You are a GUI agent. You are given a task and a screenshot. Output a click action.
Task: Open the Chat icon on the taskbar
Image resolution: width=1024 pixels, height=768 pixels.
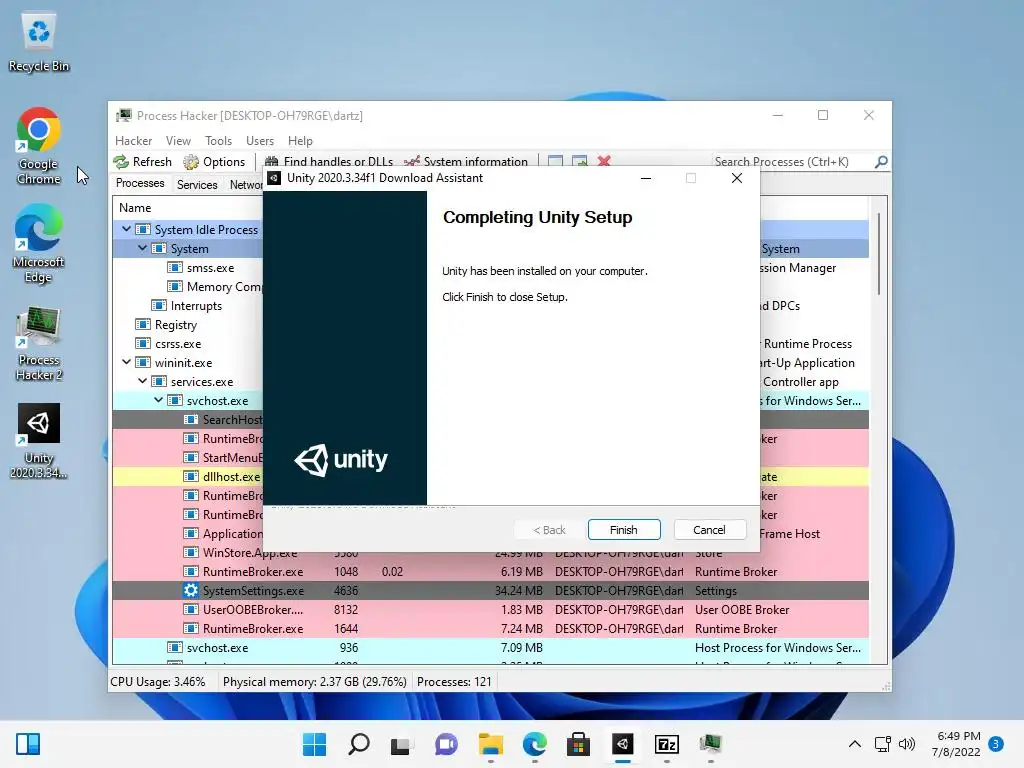tap(446, 744)
